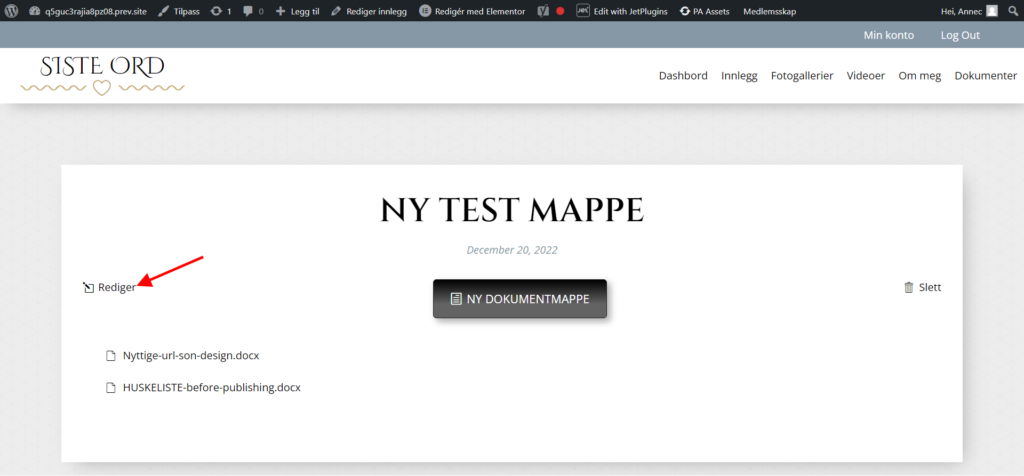Click file icon beside Nyttige-url-son-design.docx
The width and height of the screenshot is (1024, 476).
(x=111, y=356)
